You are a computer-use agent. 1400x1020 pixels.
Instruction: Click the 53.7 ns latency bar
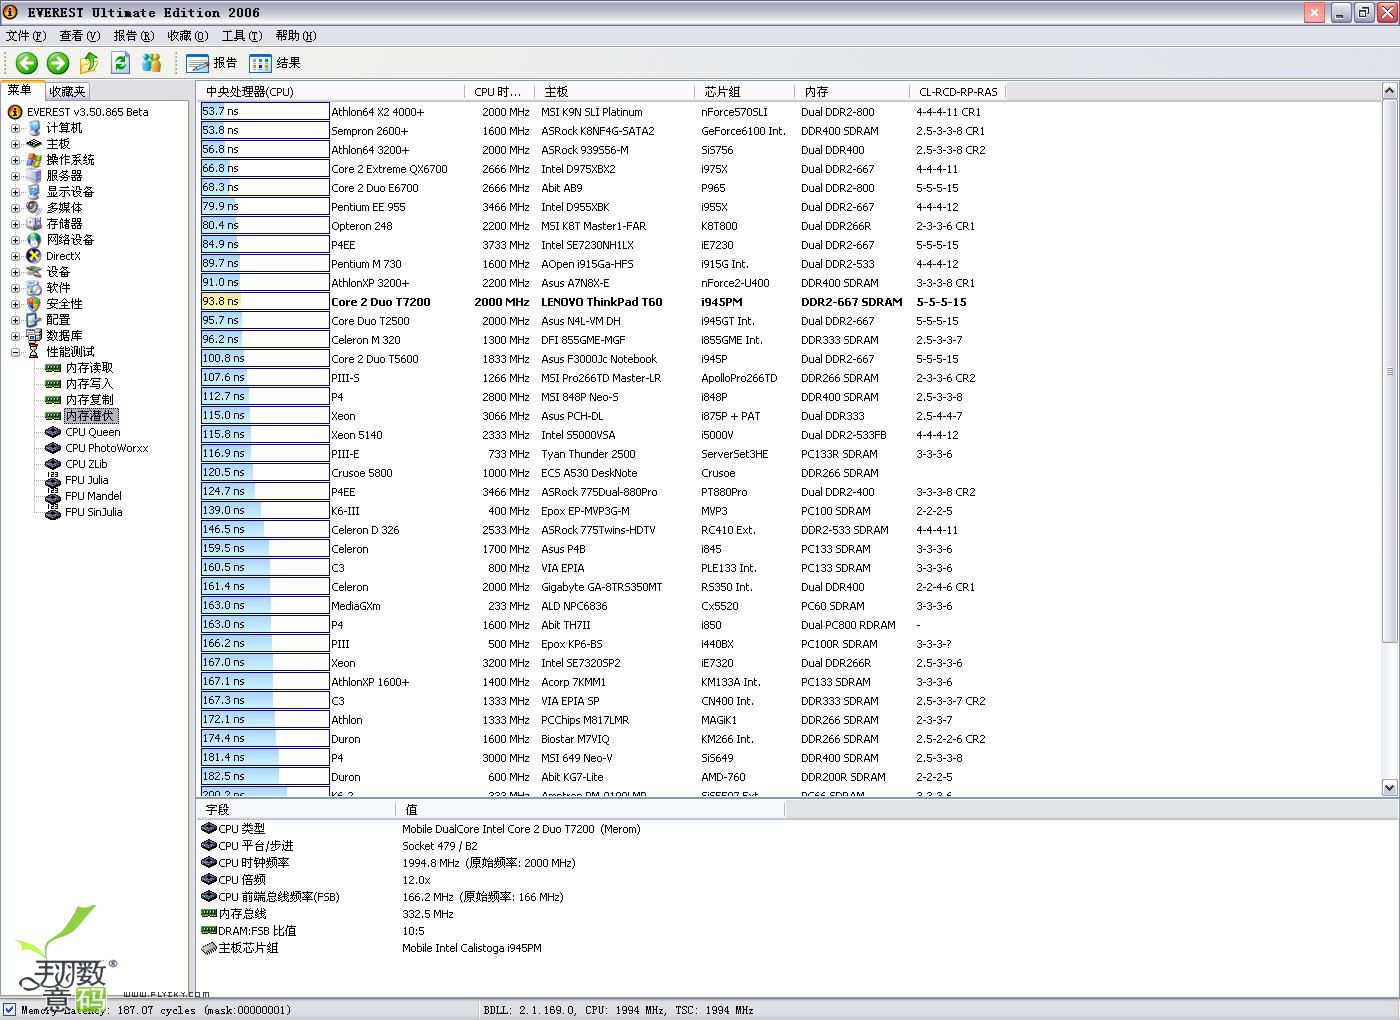coord(265,112)
